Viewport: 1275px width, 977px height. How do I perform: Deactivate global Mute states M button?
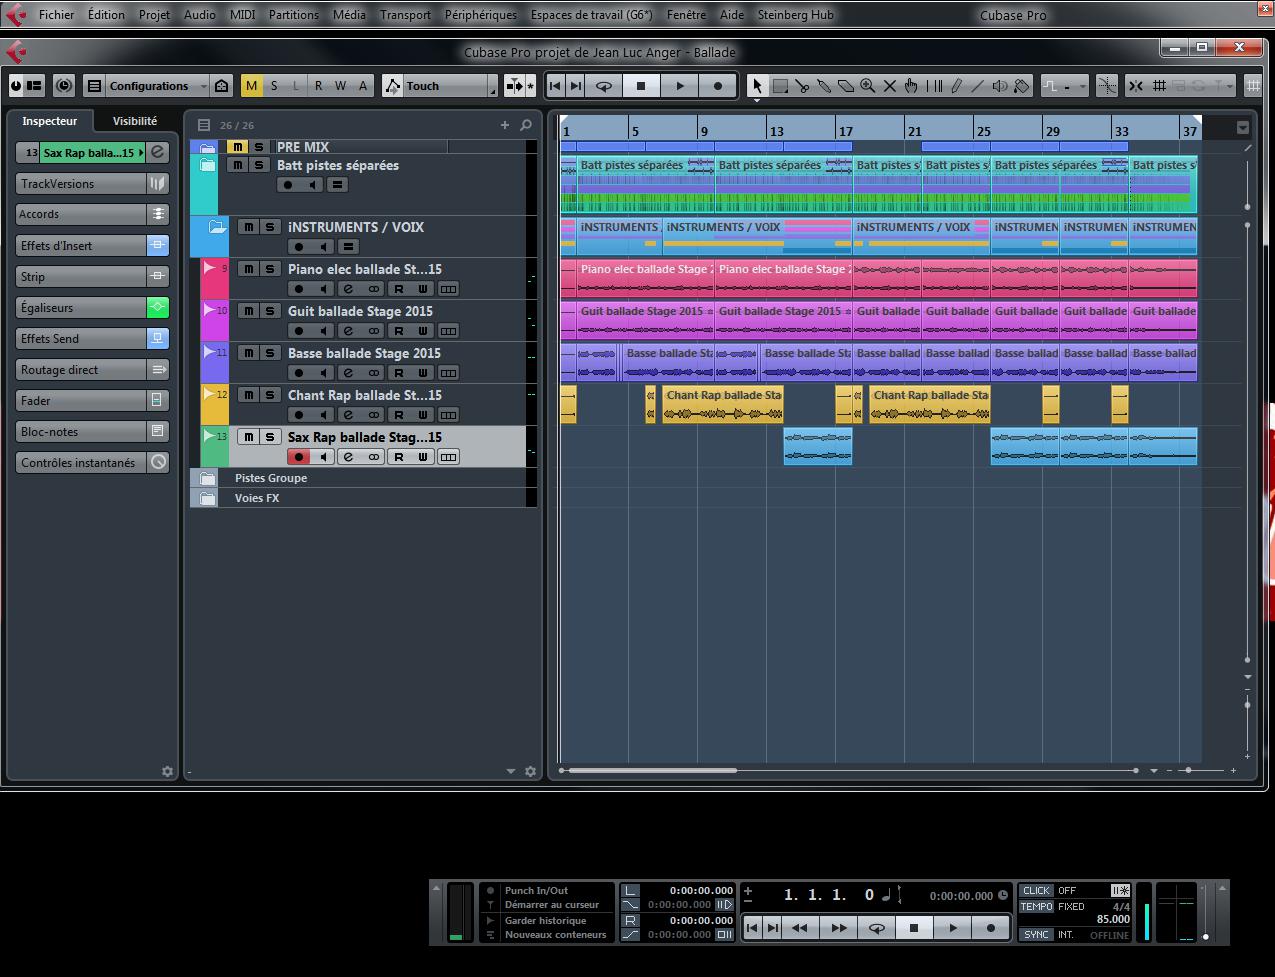(251, 86)
